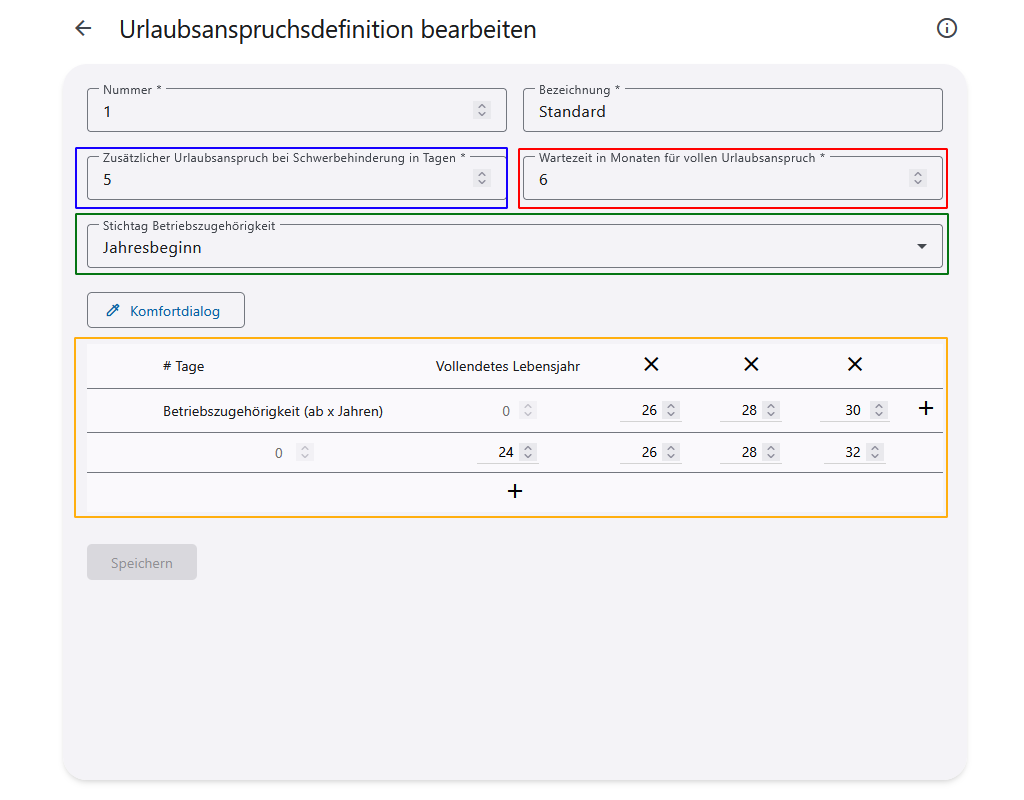The height and width of the screenshot is (800, 1024).
Task: Add a new column with plus icon
Action: (x=925, y=408)
